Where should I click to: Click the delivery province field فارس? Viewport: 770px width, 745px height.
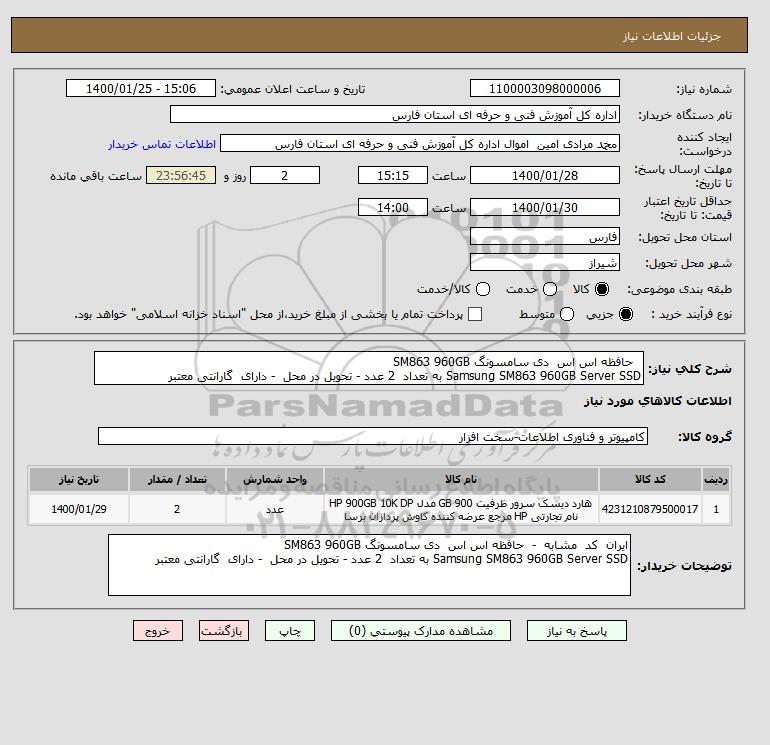click(x=545, y=237)
